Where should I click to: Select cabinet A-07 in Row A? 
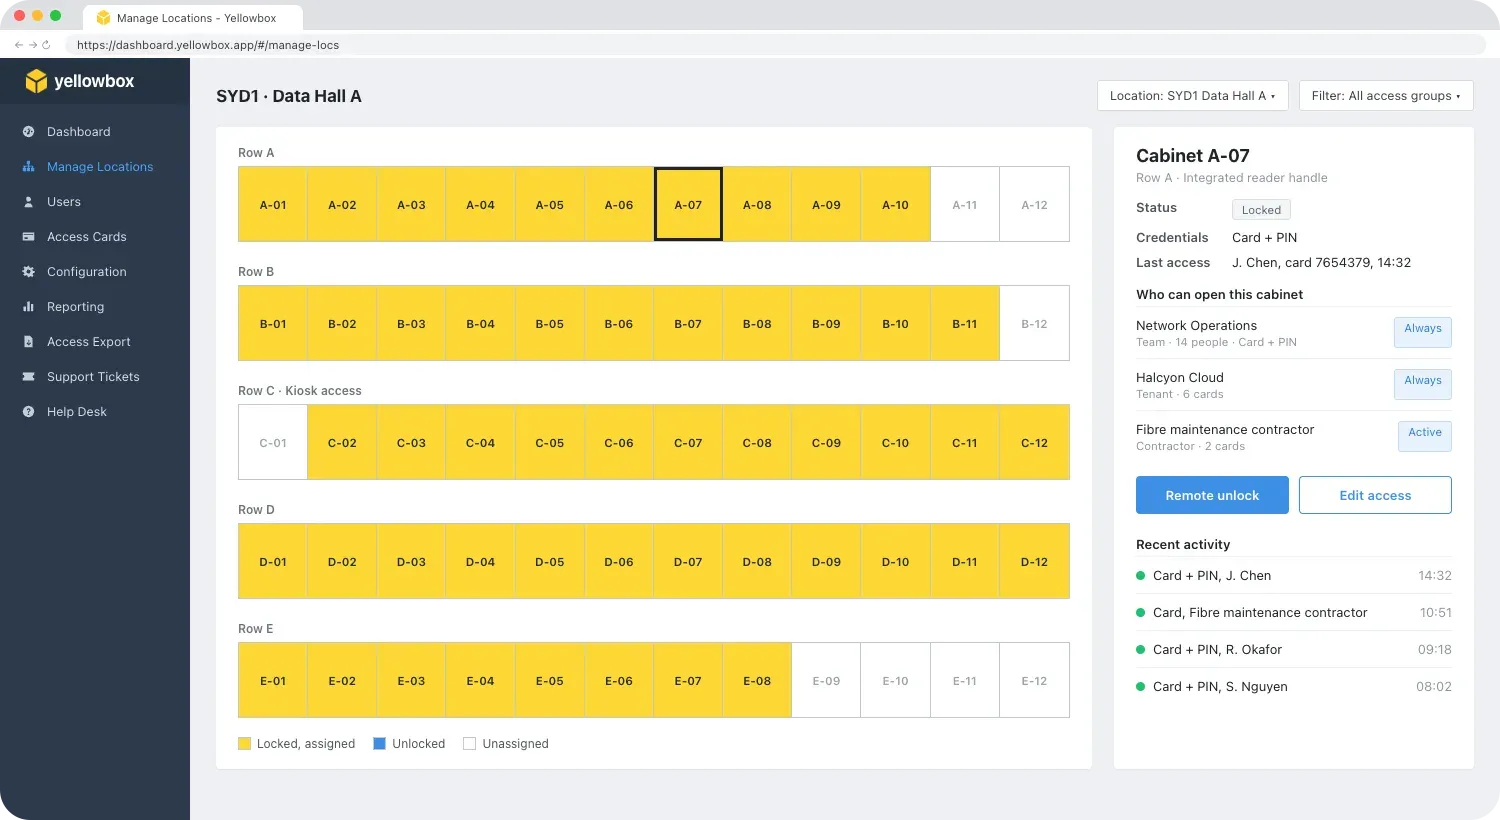point(688,204)
